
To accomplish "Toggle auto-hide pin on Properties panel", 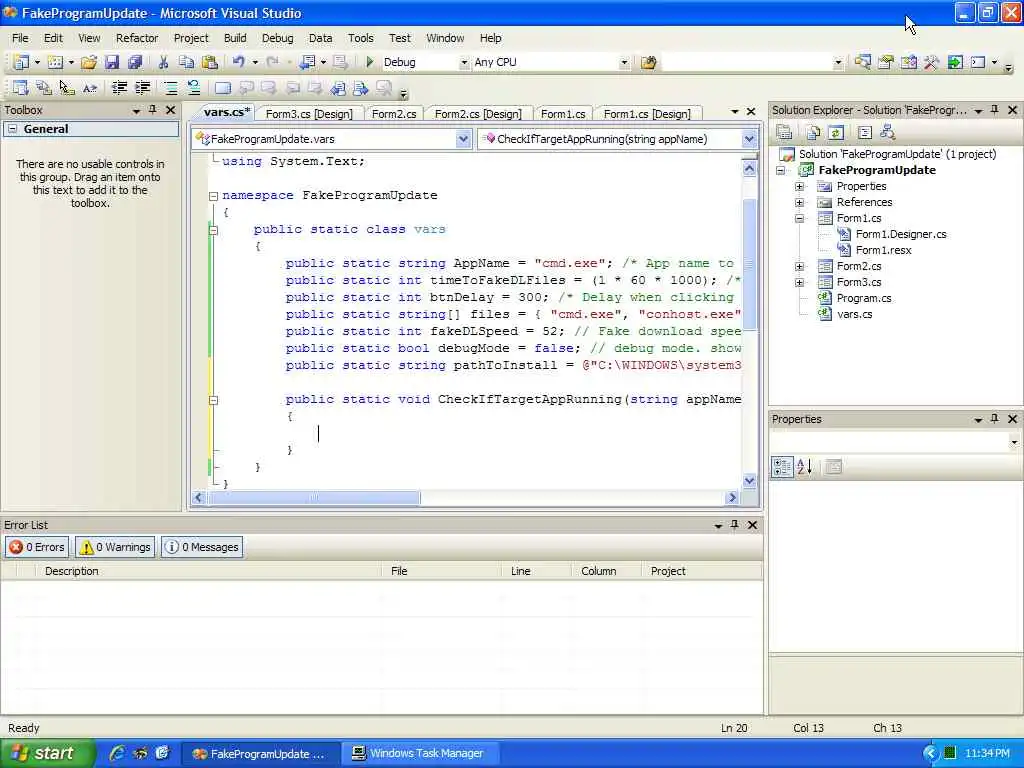I will pos(995,419).
